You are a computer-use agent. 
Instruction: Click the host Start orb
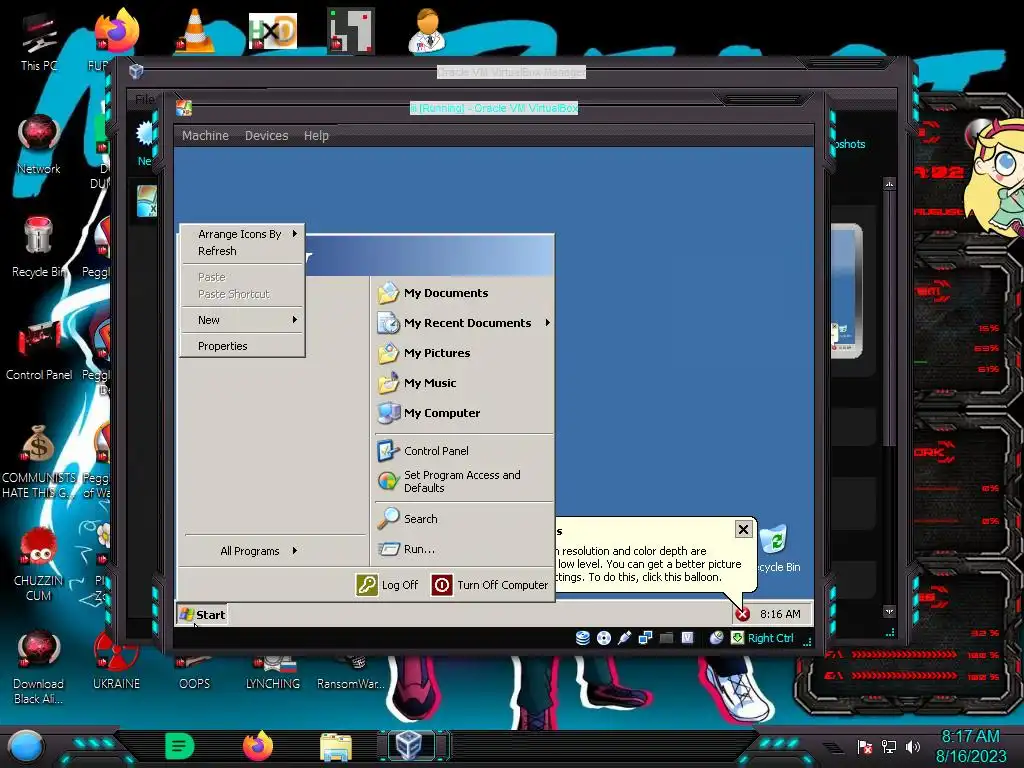pos(25,747)
